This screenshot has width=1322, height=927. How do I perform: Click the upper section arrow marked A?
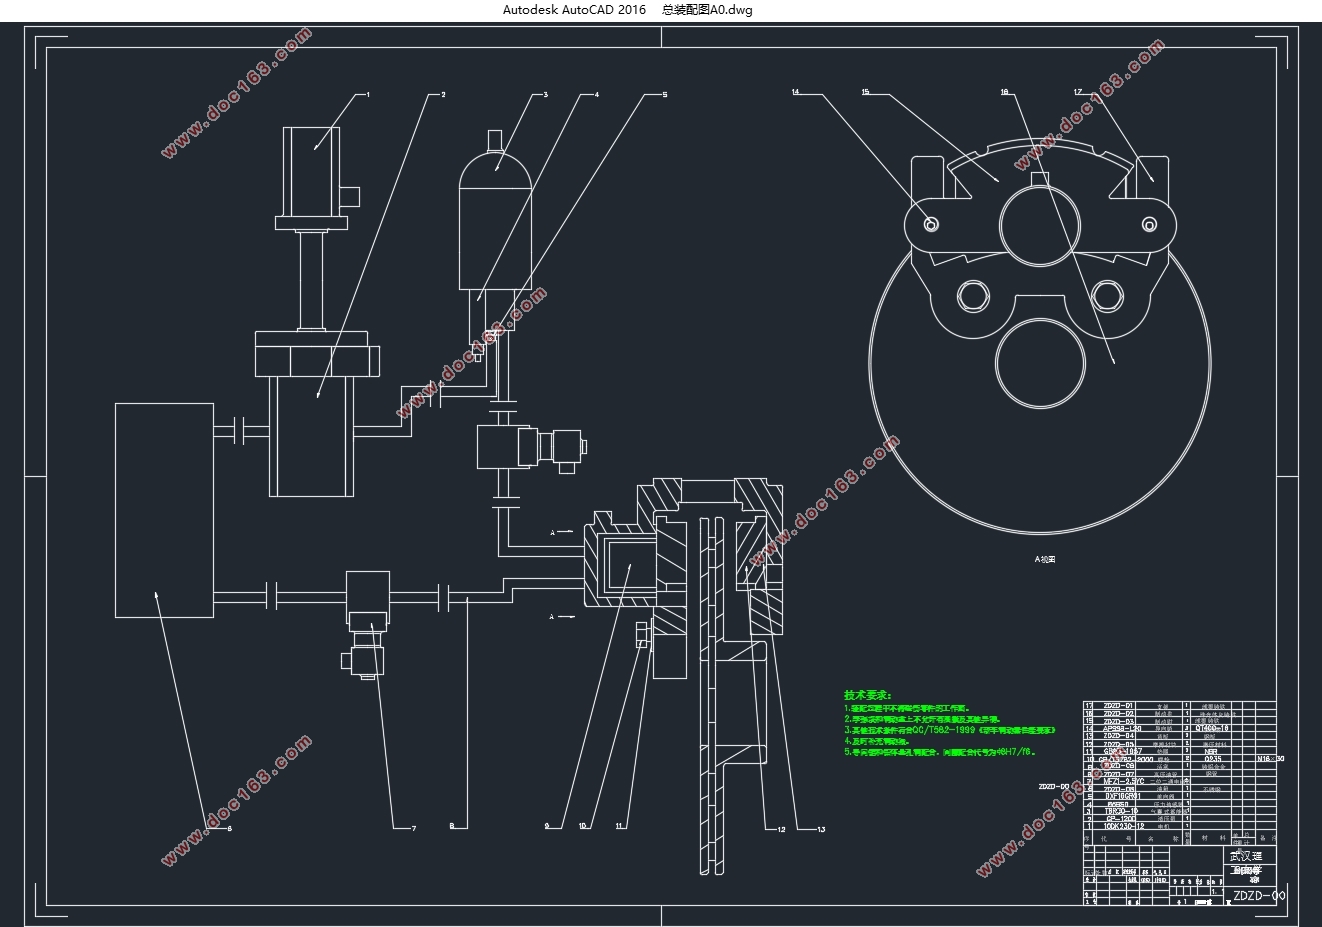tap(562, 532)
